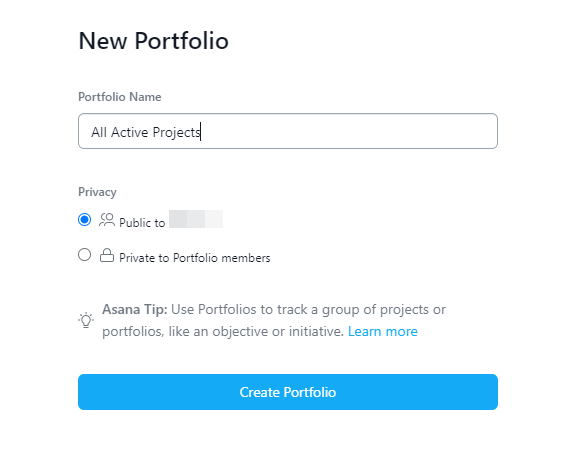Click the 'Private to Portfolio members' label

[x=195, y=258]
